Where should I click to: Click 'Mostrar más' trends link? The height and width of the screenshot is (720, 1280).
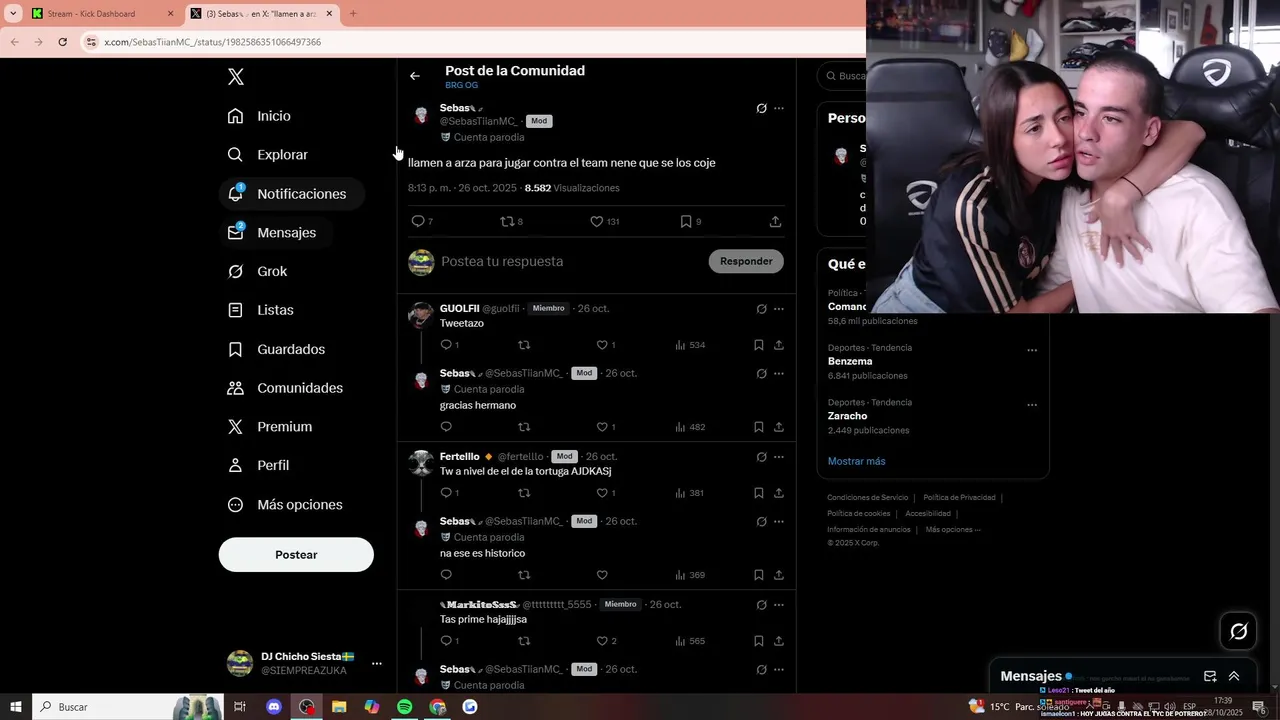pyautogui.click(x=857, y=462)
